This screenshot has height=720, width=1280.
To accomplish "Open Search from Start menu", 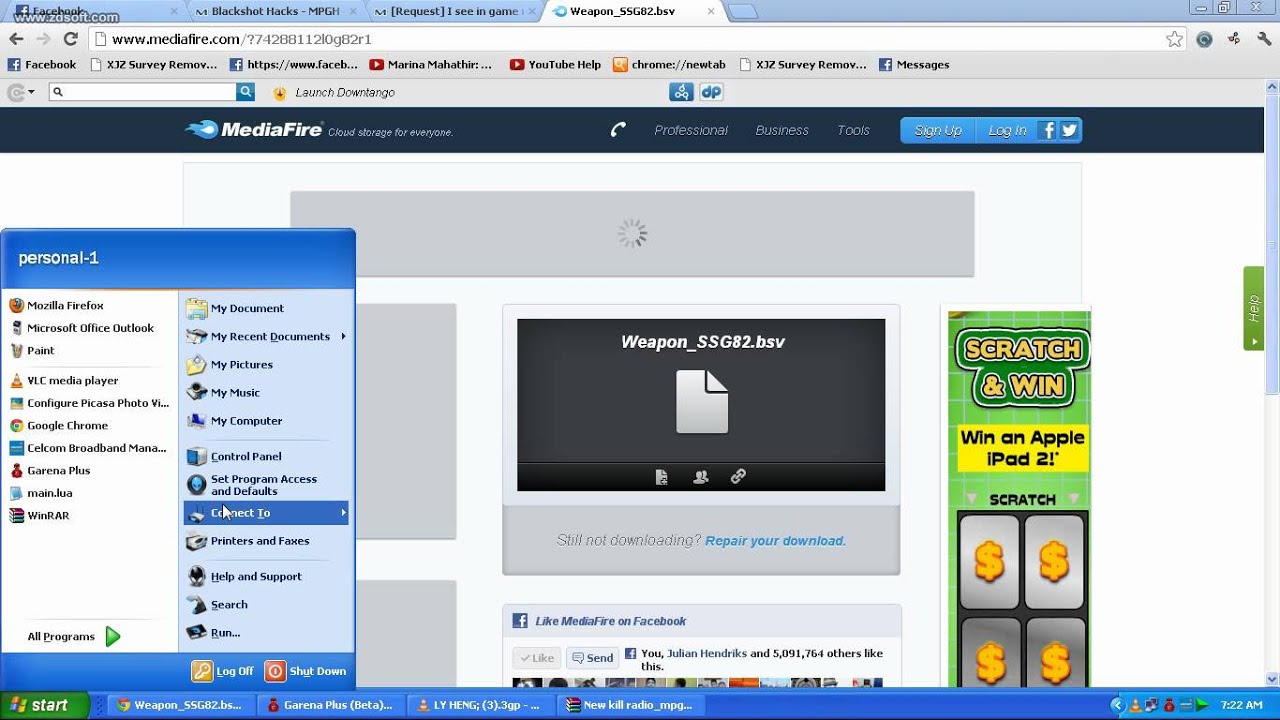I will 217,604.
